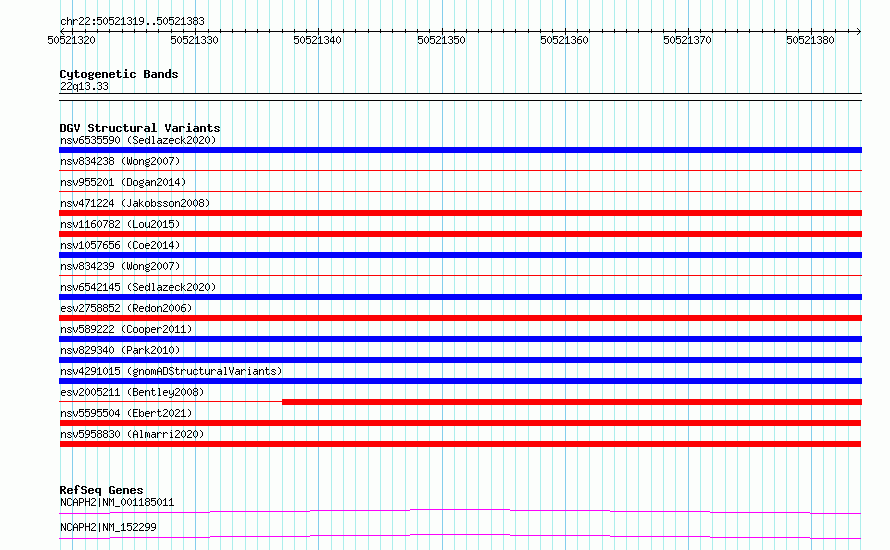Viewport: 890px width, 550px height.
Task: Click ruler tick label 50521340
Action: [317, 40]
